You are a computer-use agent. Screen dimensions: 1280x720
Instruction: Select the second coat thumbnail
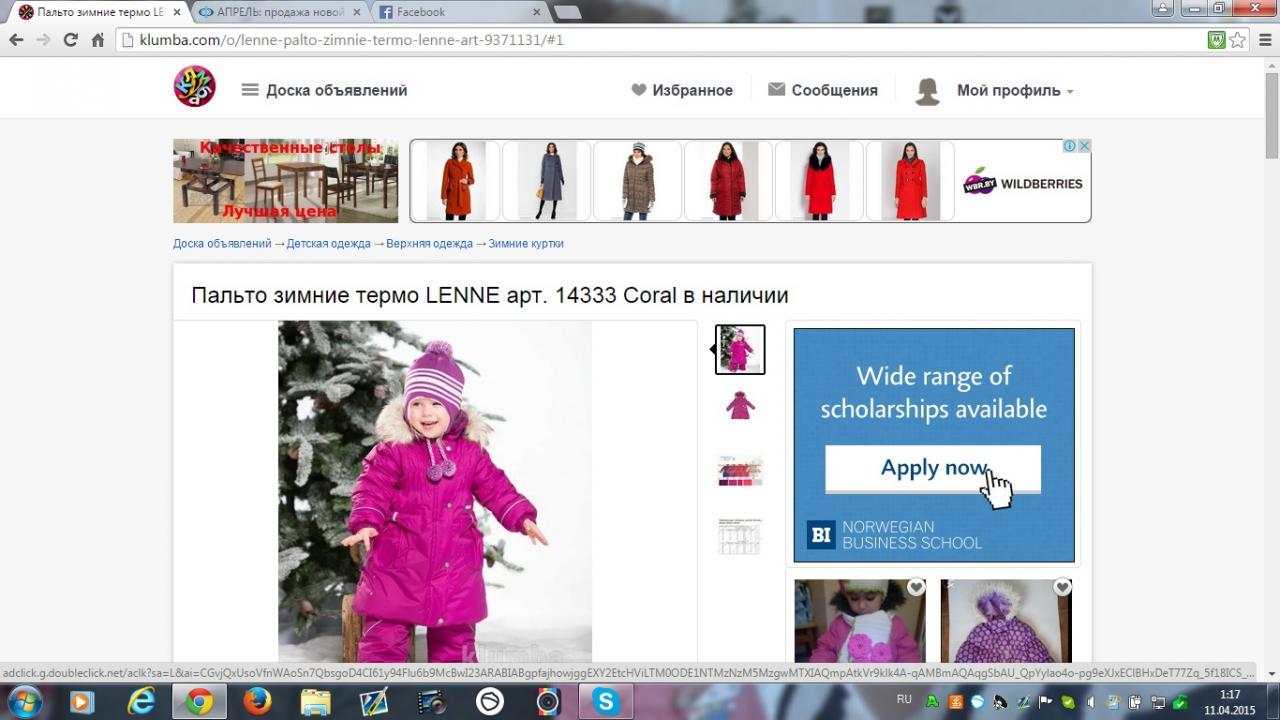pos(740,406)
